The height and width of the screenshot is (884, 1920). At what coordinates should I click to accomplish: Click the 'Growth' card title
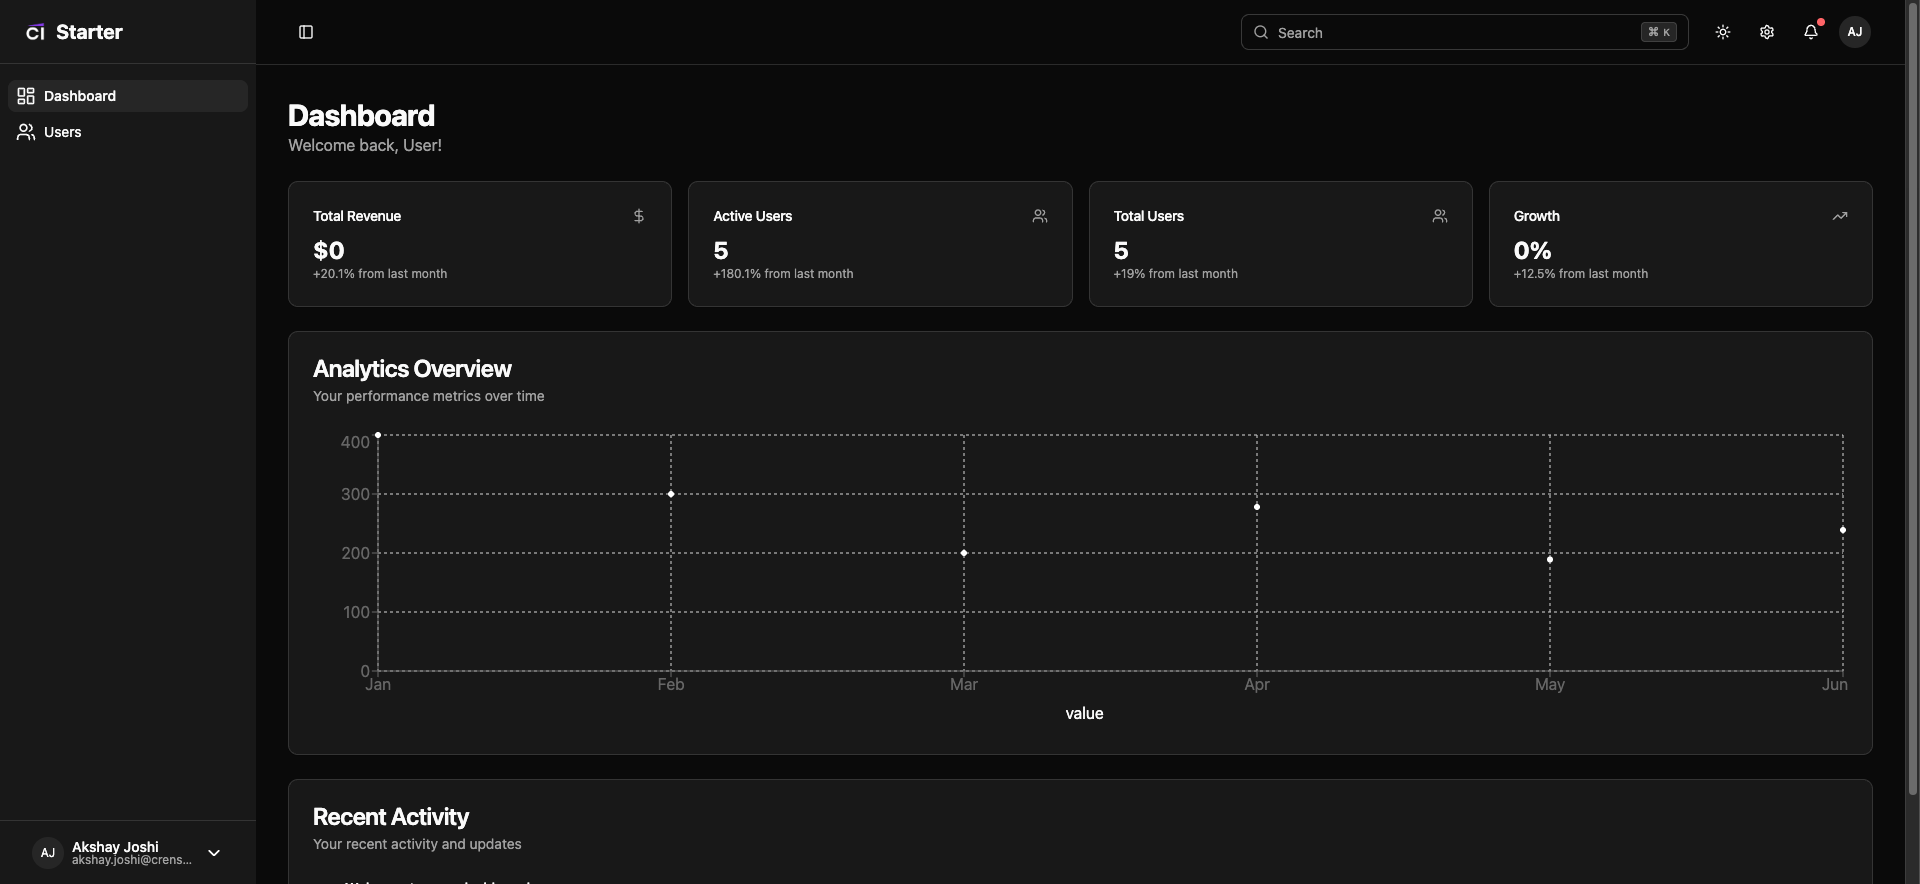click(1537, 216)
